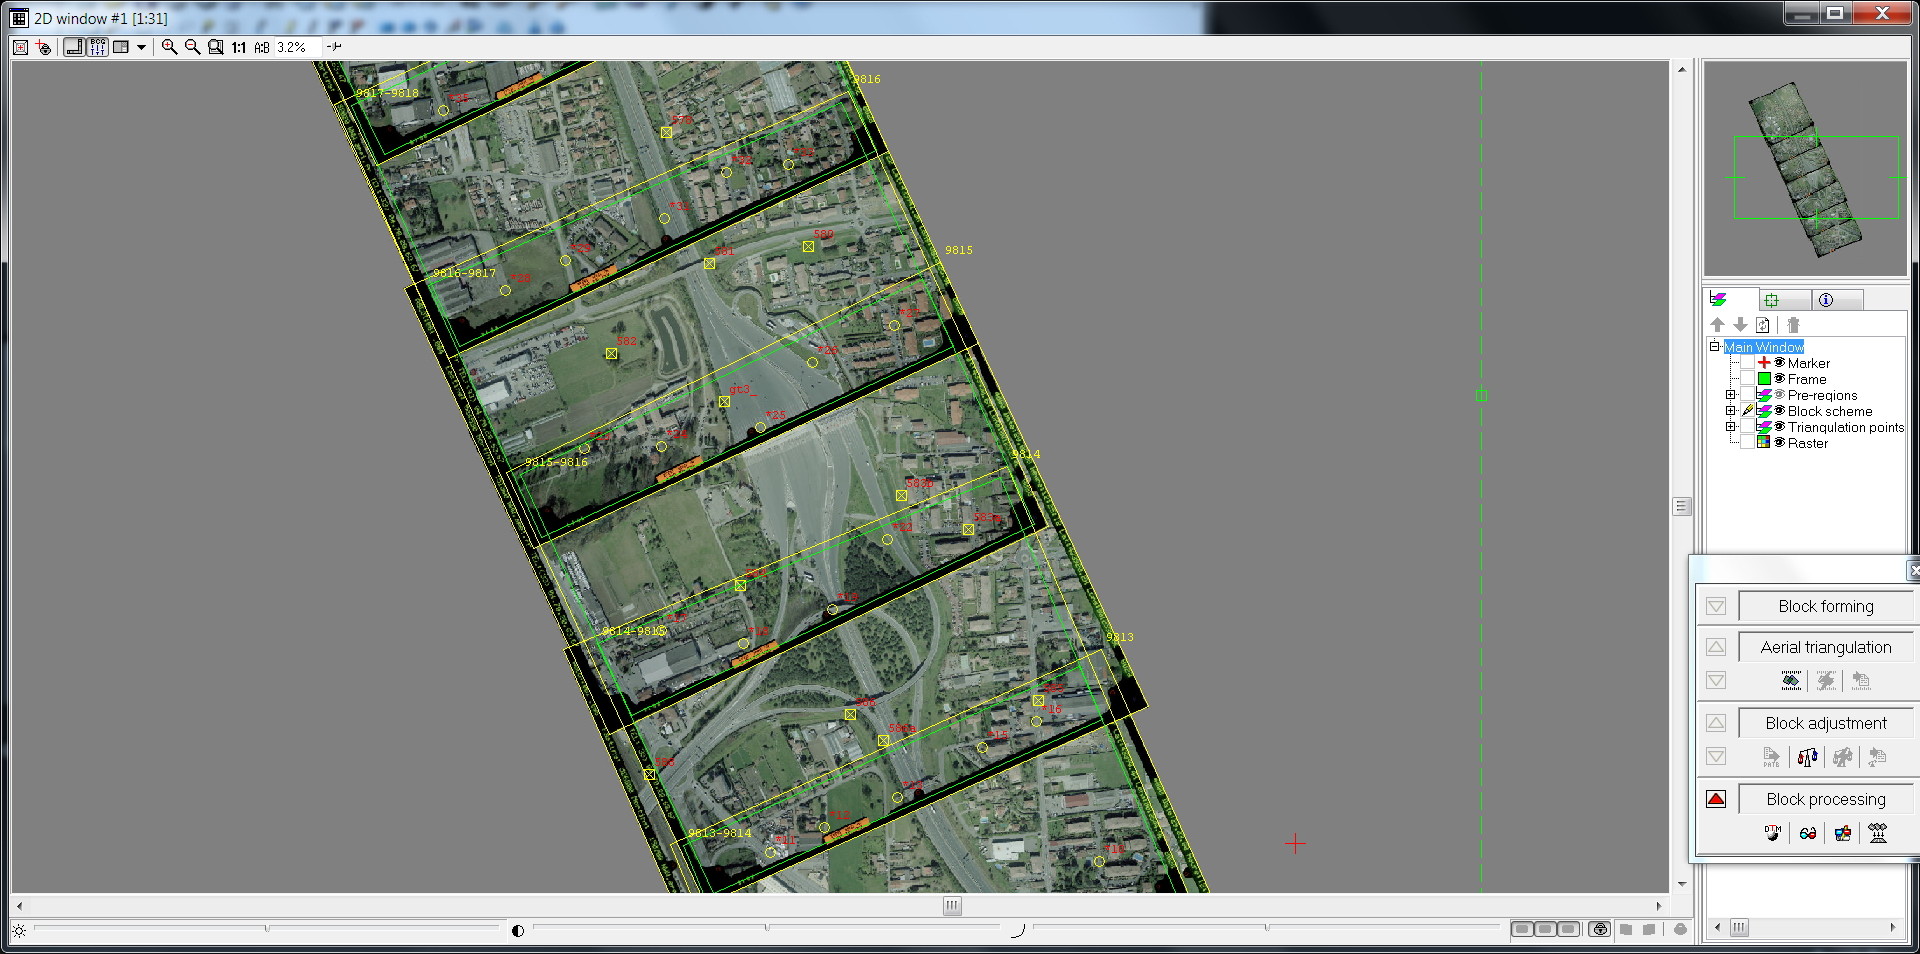The height and width of the screenshot is (954, 1920).
Task: Click third icon under Aerial triangulation
Action: pos(1861,681)
